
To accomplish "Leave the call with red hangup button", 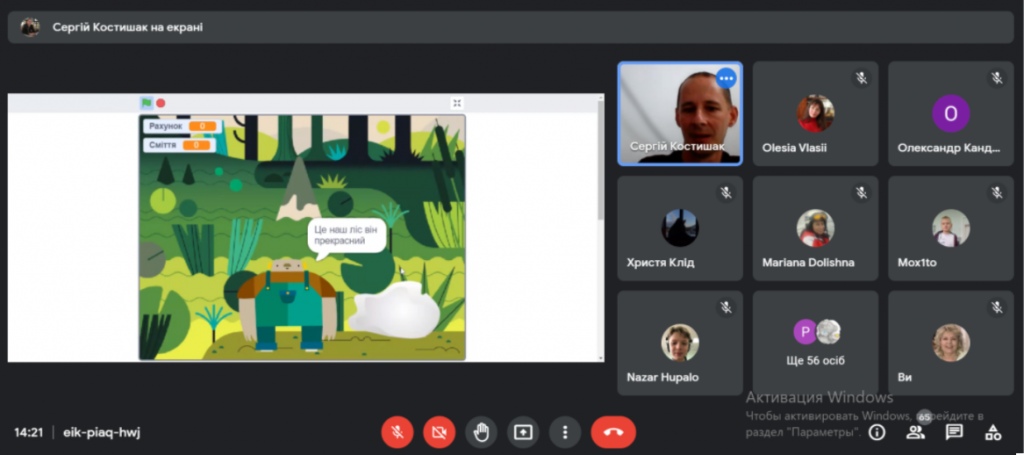I will (x=613, y=432).
